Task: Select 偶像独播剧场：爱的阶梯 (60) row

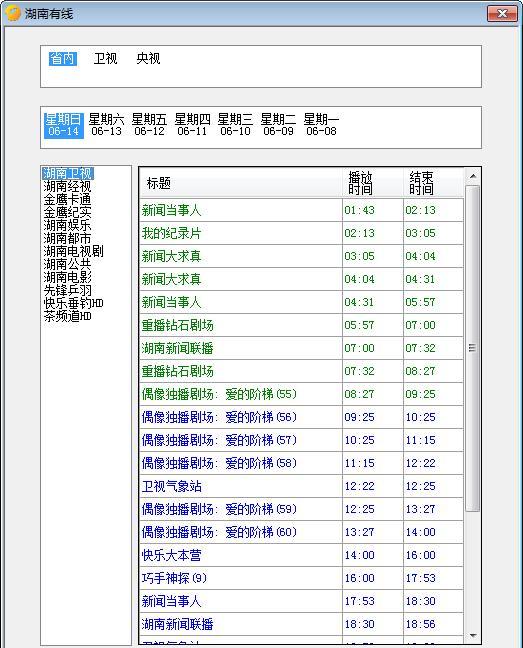Action: point(301,532)
